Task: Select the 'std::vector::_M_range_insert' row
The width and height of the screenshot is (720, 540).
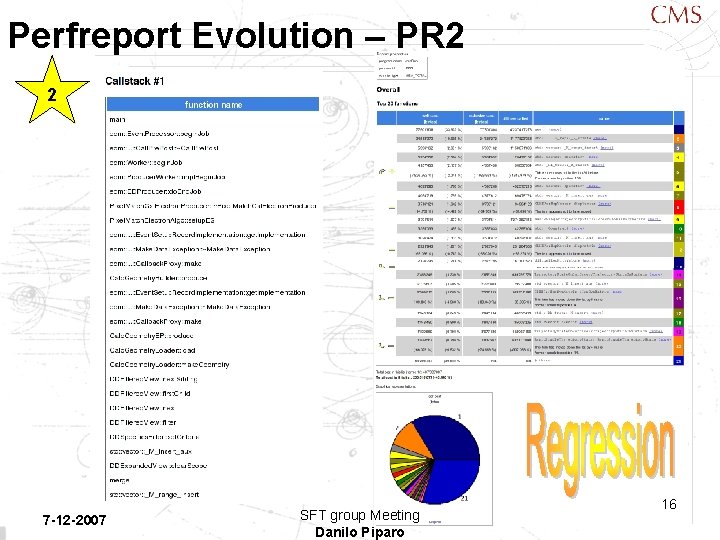Action: pos(213,495)
